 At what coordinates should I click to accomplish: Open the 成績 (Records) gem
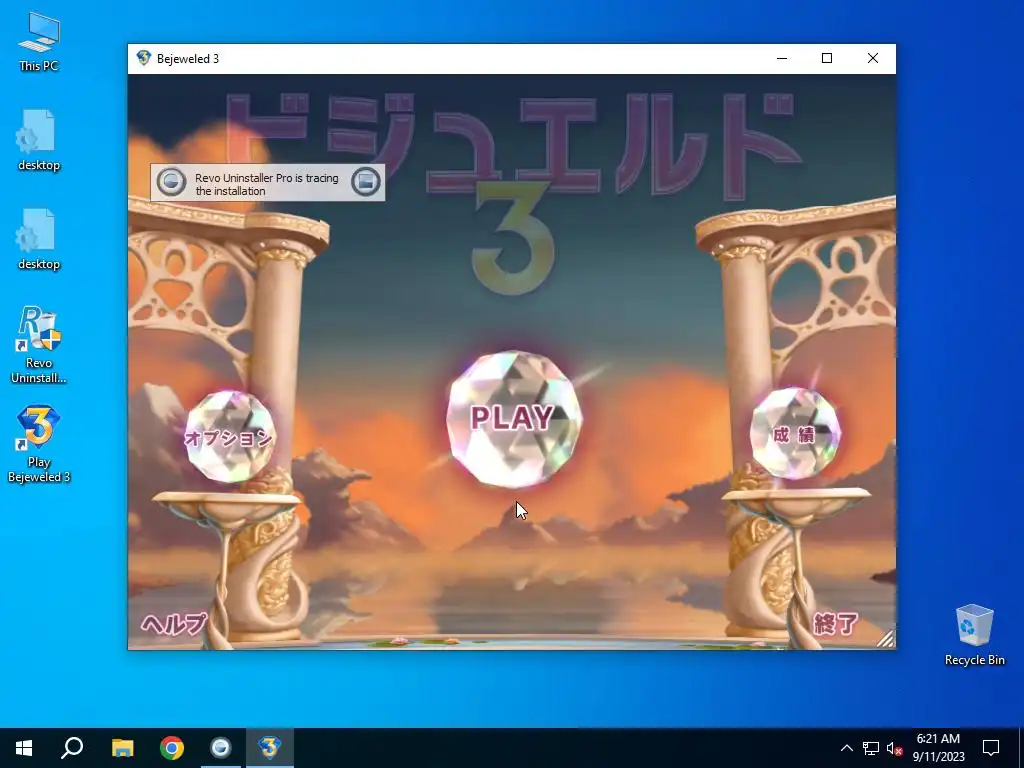[x=795, y=434]
